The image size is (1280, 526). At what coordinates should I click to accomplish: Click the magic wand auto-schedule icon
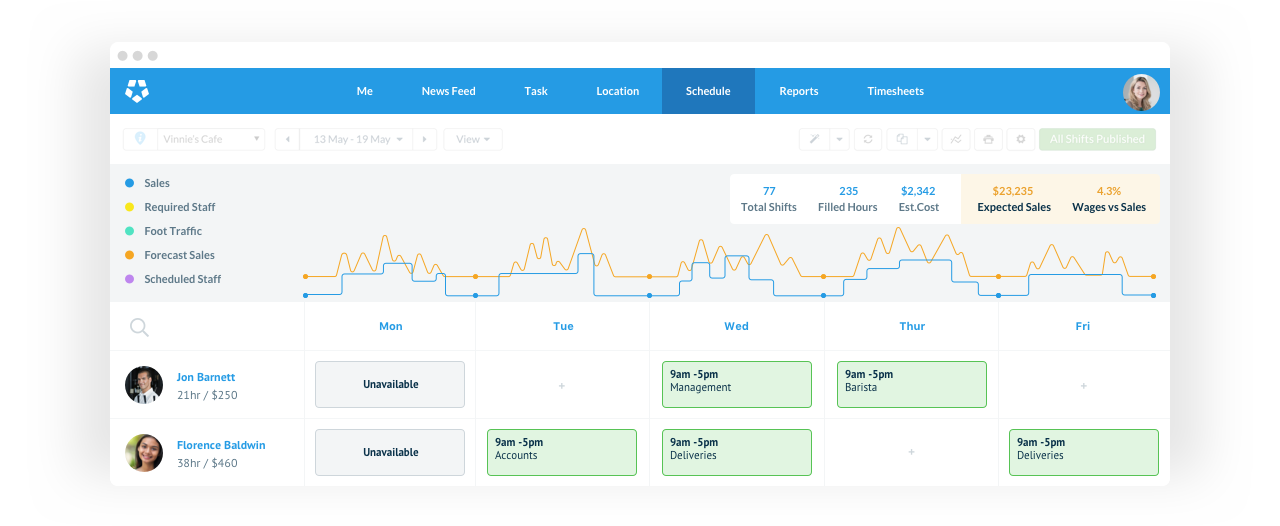click(814, 140)
